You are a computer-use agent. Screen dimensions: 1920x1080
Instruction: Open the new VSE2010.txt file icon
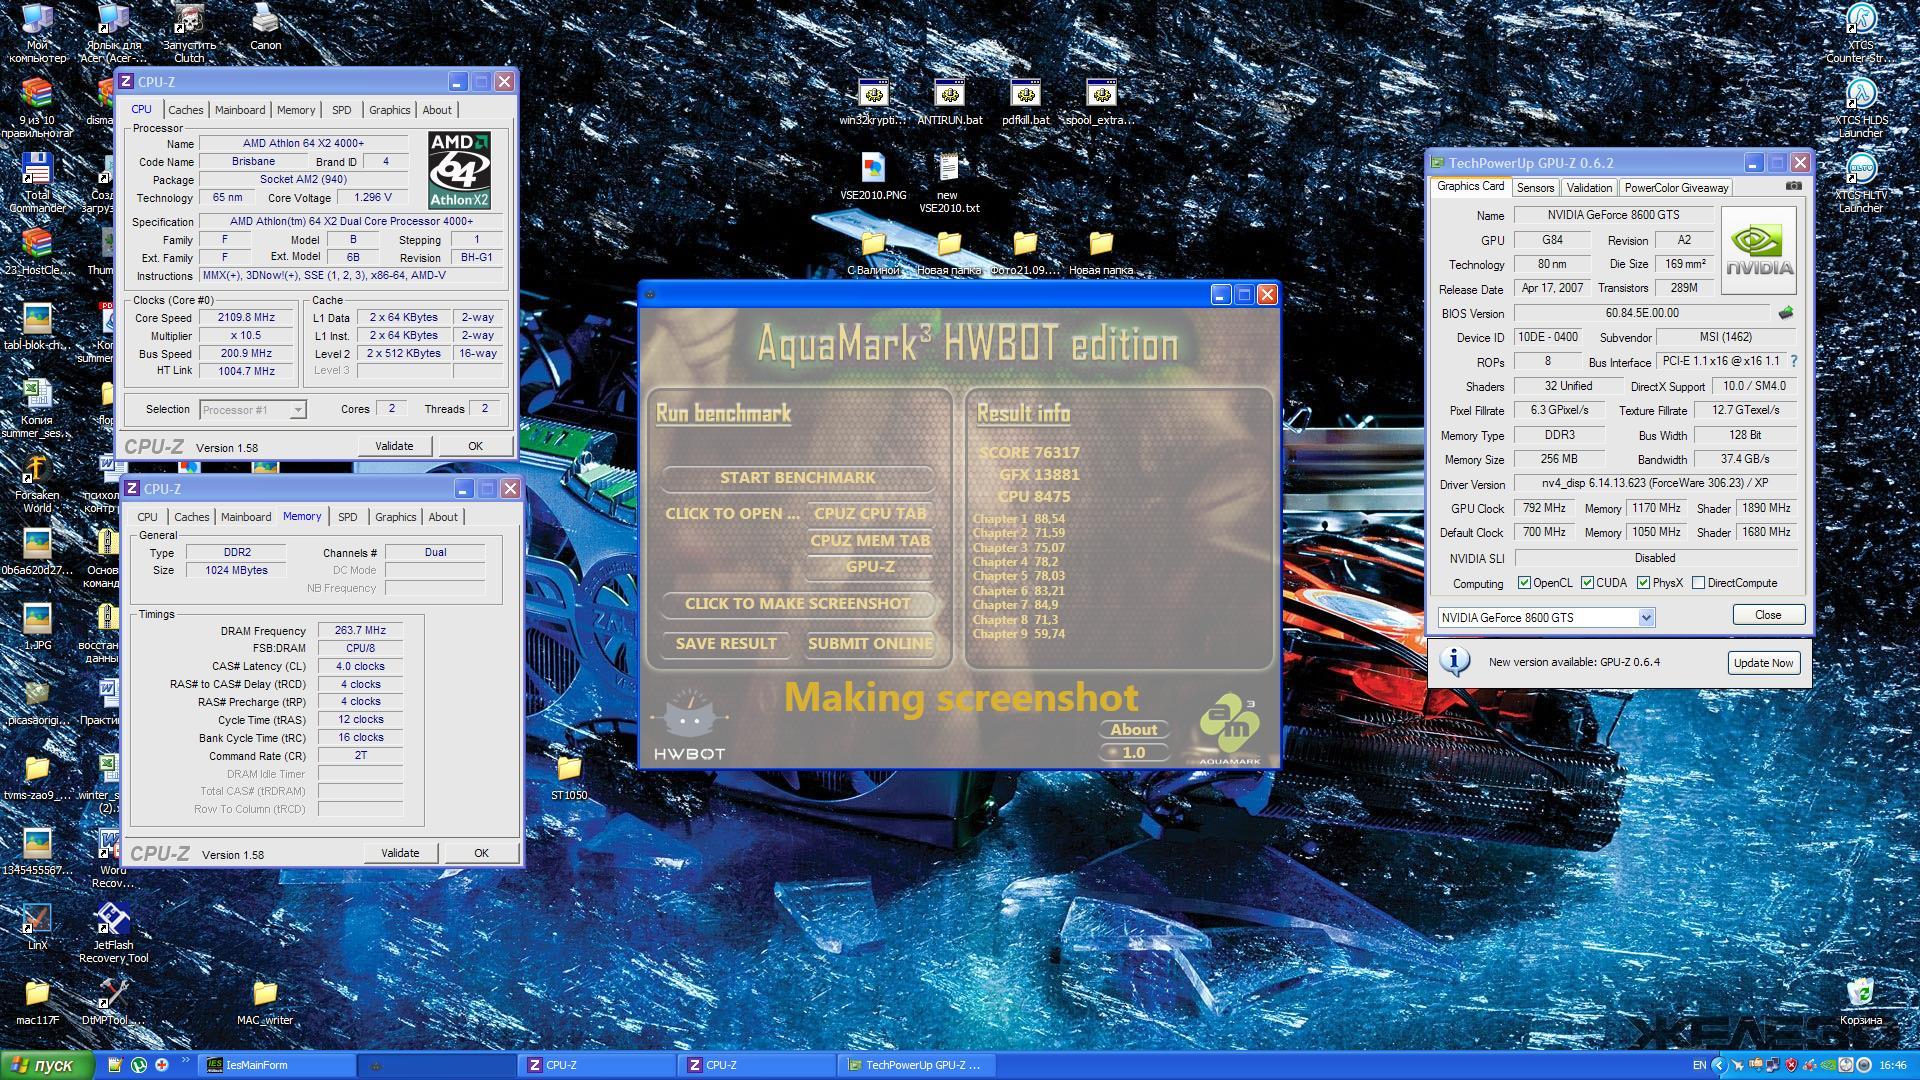pyautogui.click(x=949, y=168)
